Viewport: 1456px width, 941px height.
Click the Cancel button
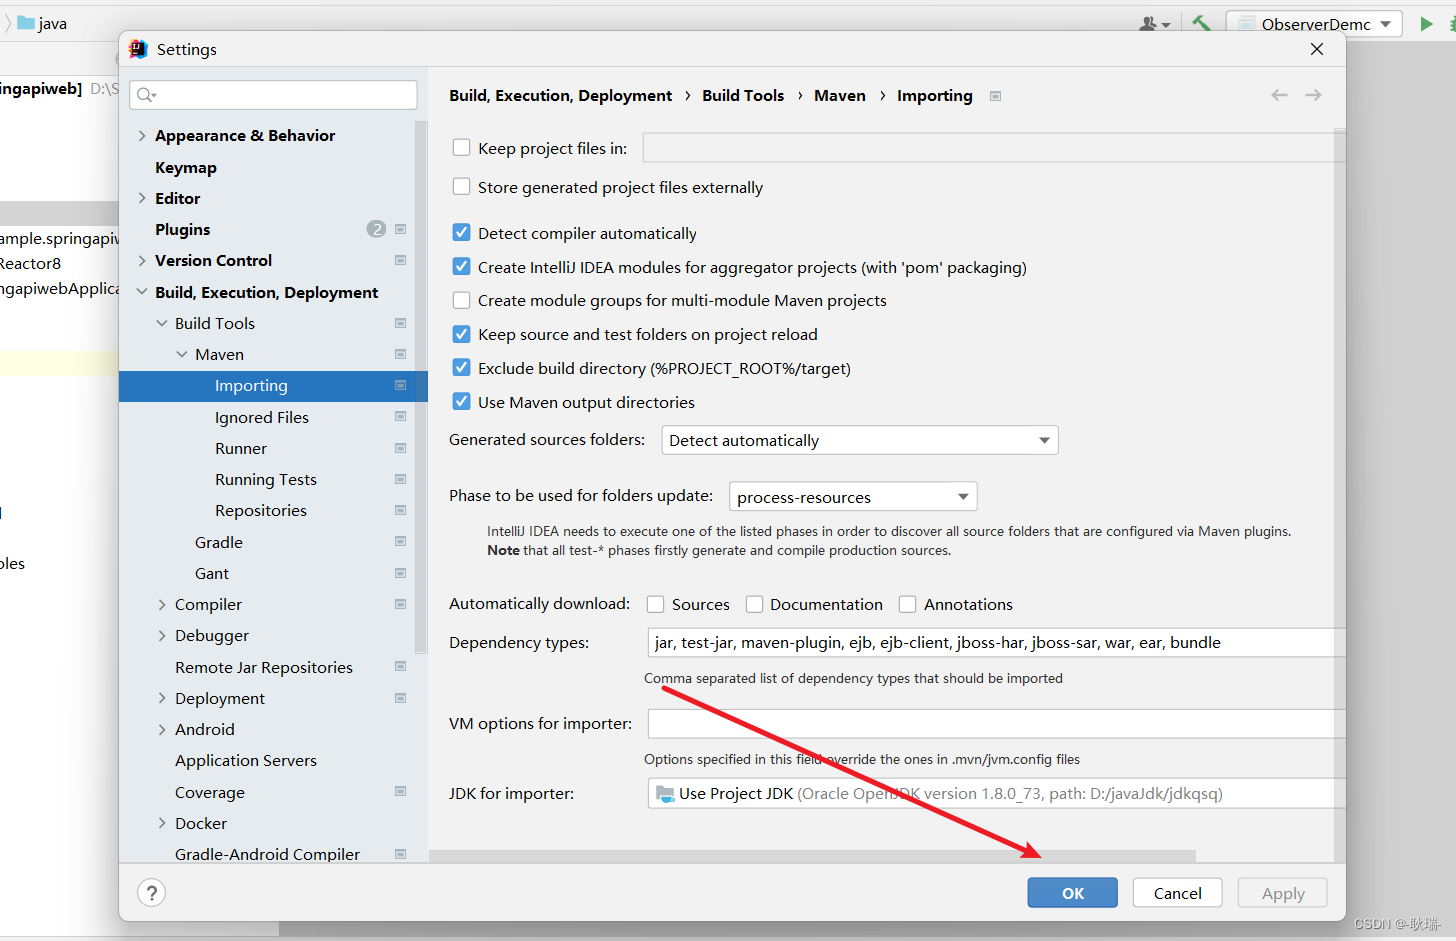click(1177, 893)
